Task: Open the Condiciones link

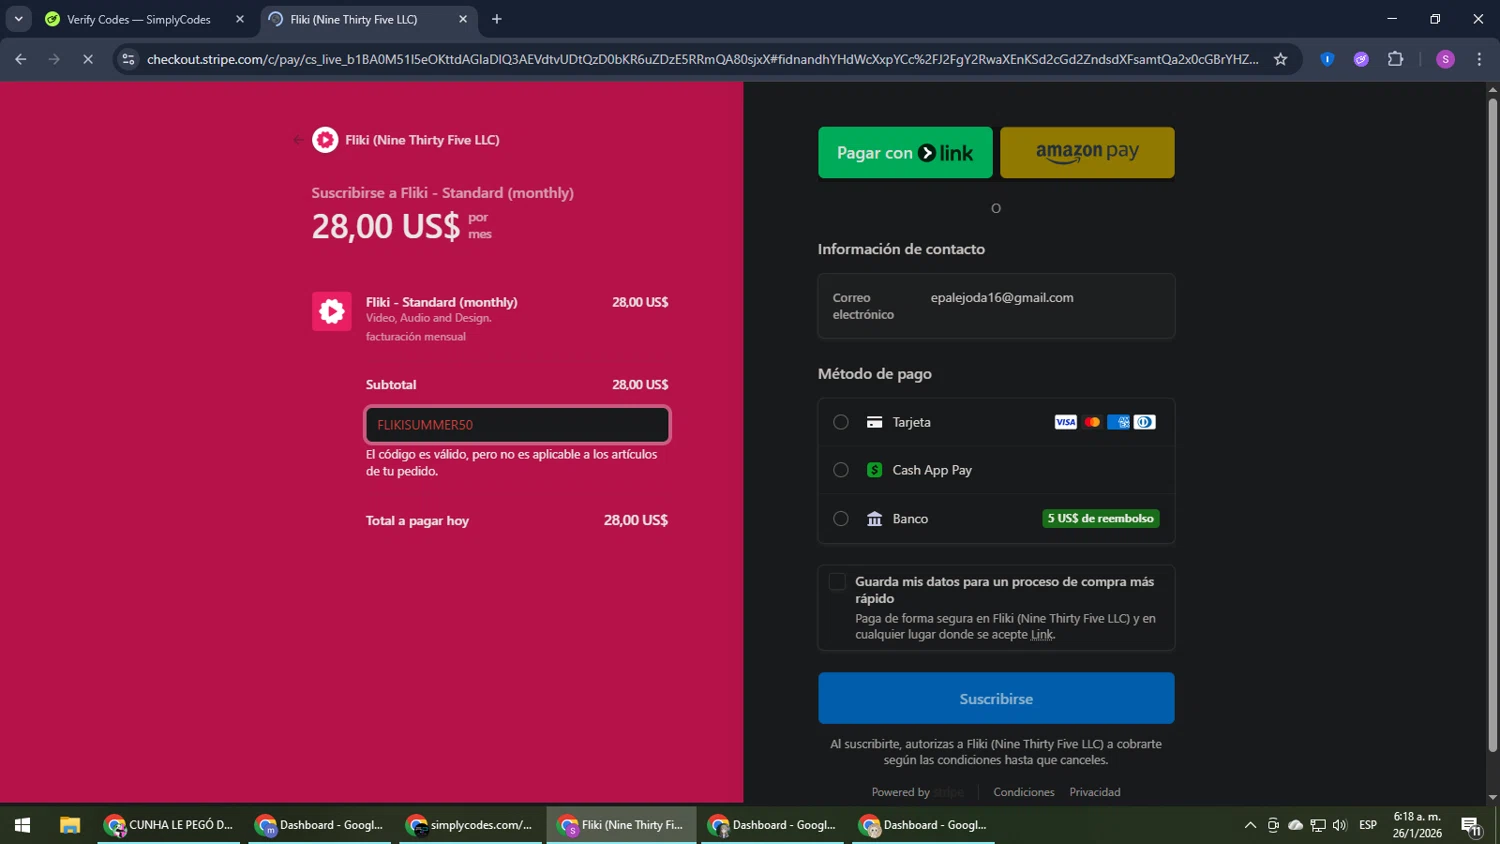Action: [x=1023, y=792]
